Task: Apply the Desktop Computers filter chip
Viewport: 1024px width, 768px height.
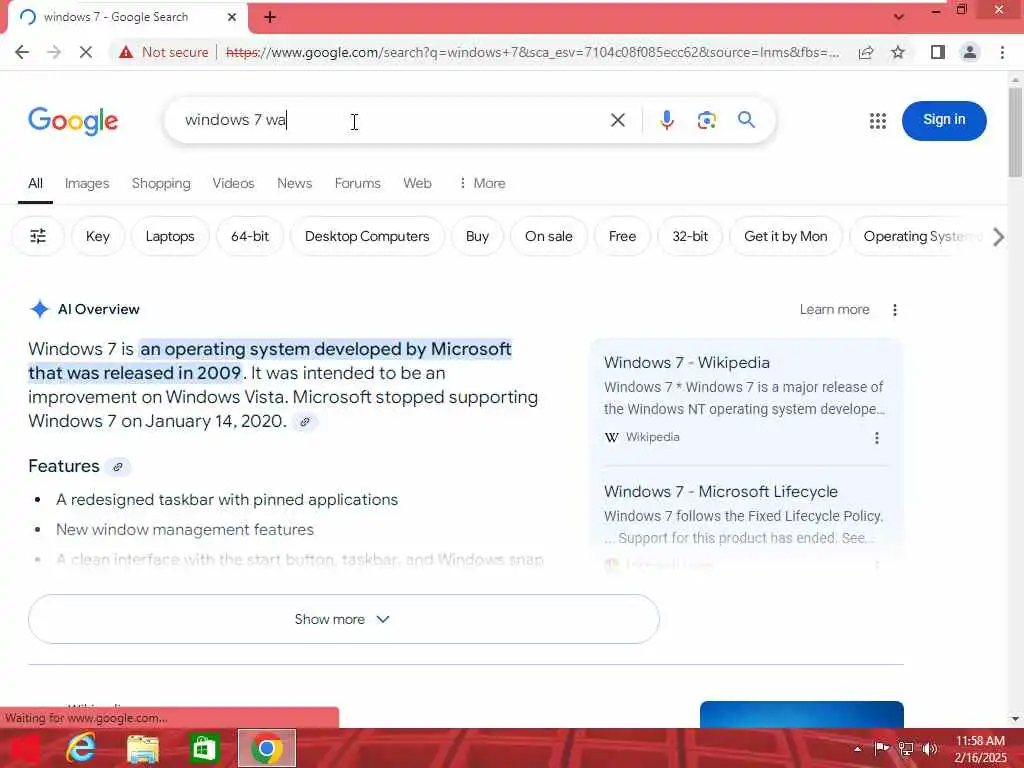Action: pyautogui.click(x=367, y=236)
